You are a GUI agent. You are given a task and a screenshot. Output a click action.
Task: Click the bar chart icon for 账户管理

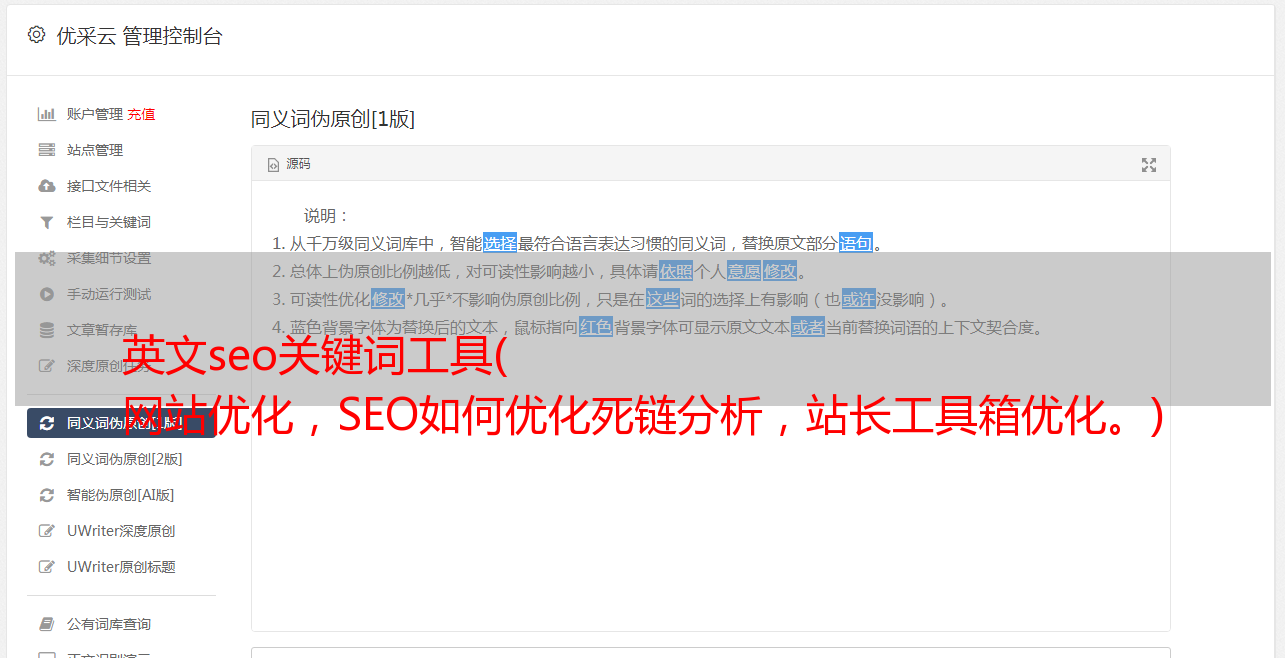[x=46, y=114]
